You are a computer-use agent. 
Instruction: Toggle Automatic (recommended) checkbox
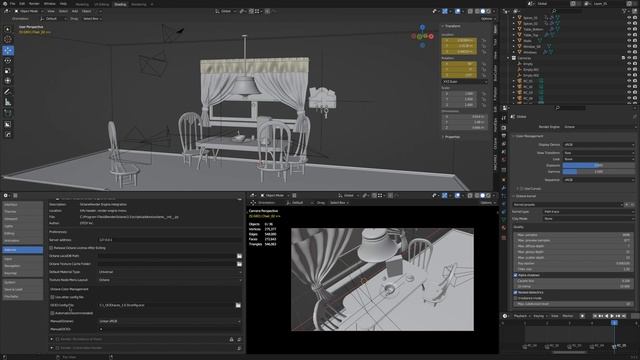[52, 313]
